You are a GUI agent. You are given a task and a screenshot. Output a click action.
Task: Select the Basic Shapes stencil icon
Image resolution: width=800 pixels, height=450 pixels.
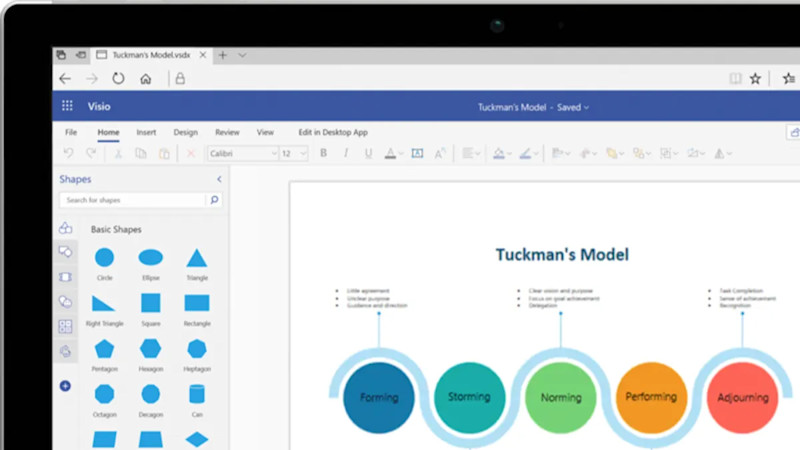(65, 228)
